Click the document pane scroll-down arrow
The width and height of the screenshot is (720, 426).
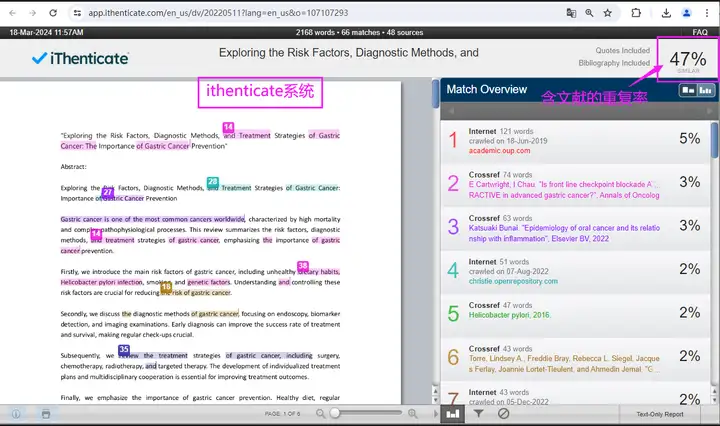coord(435,400)
